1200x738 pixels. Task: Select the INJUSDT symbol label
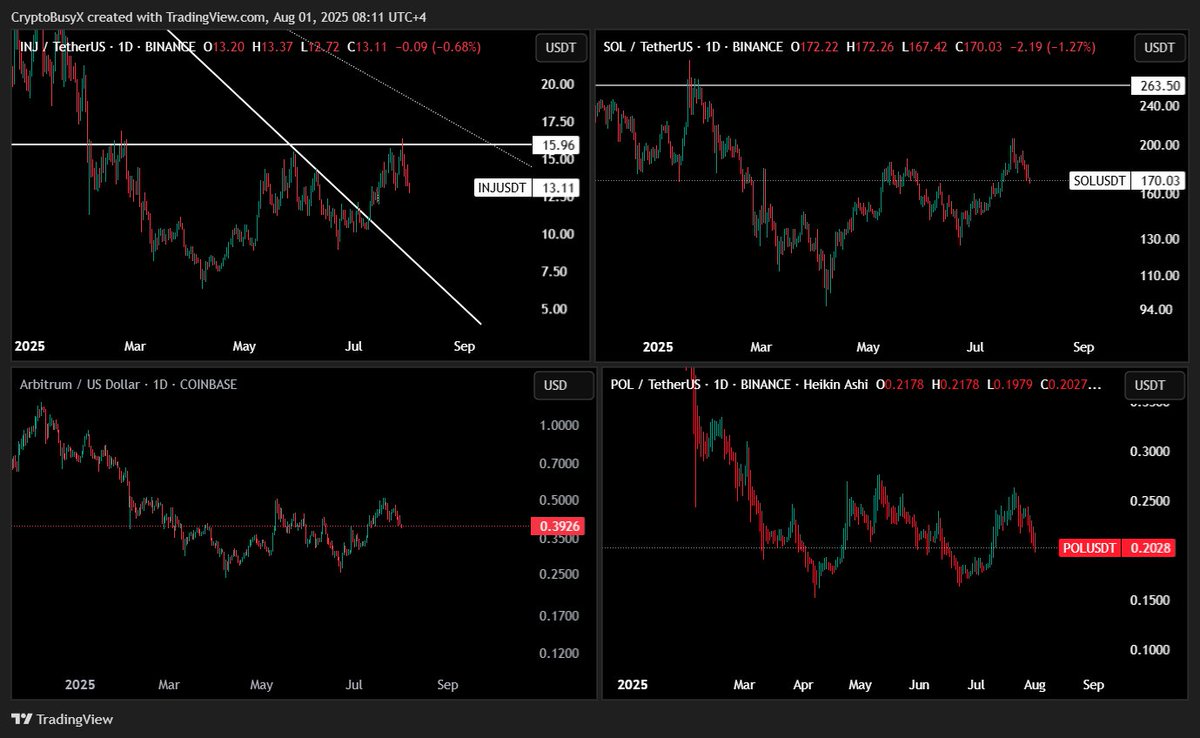[x=500, y=187]
